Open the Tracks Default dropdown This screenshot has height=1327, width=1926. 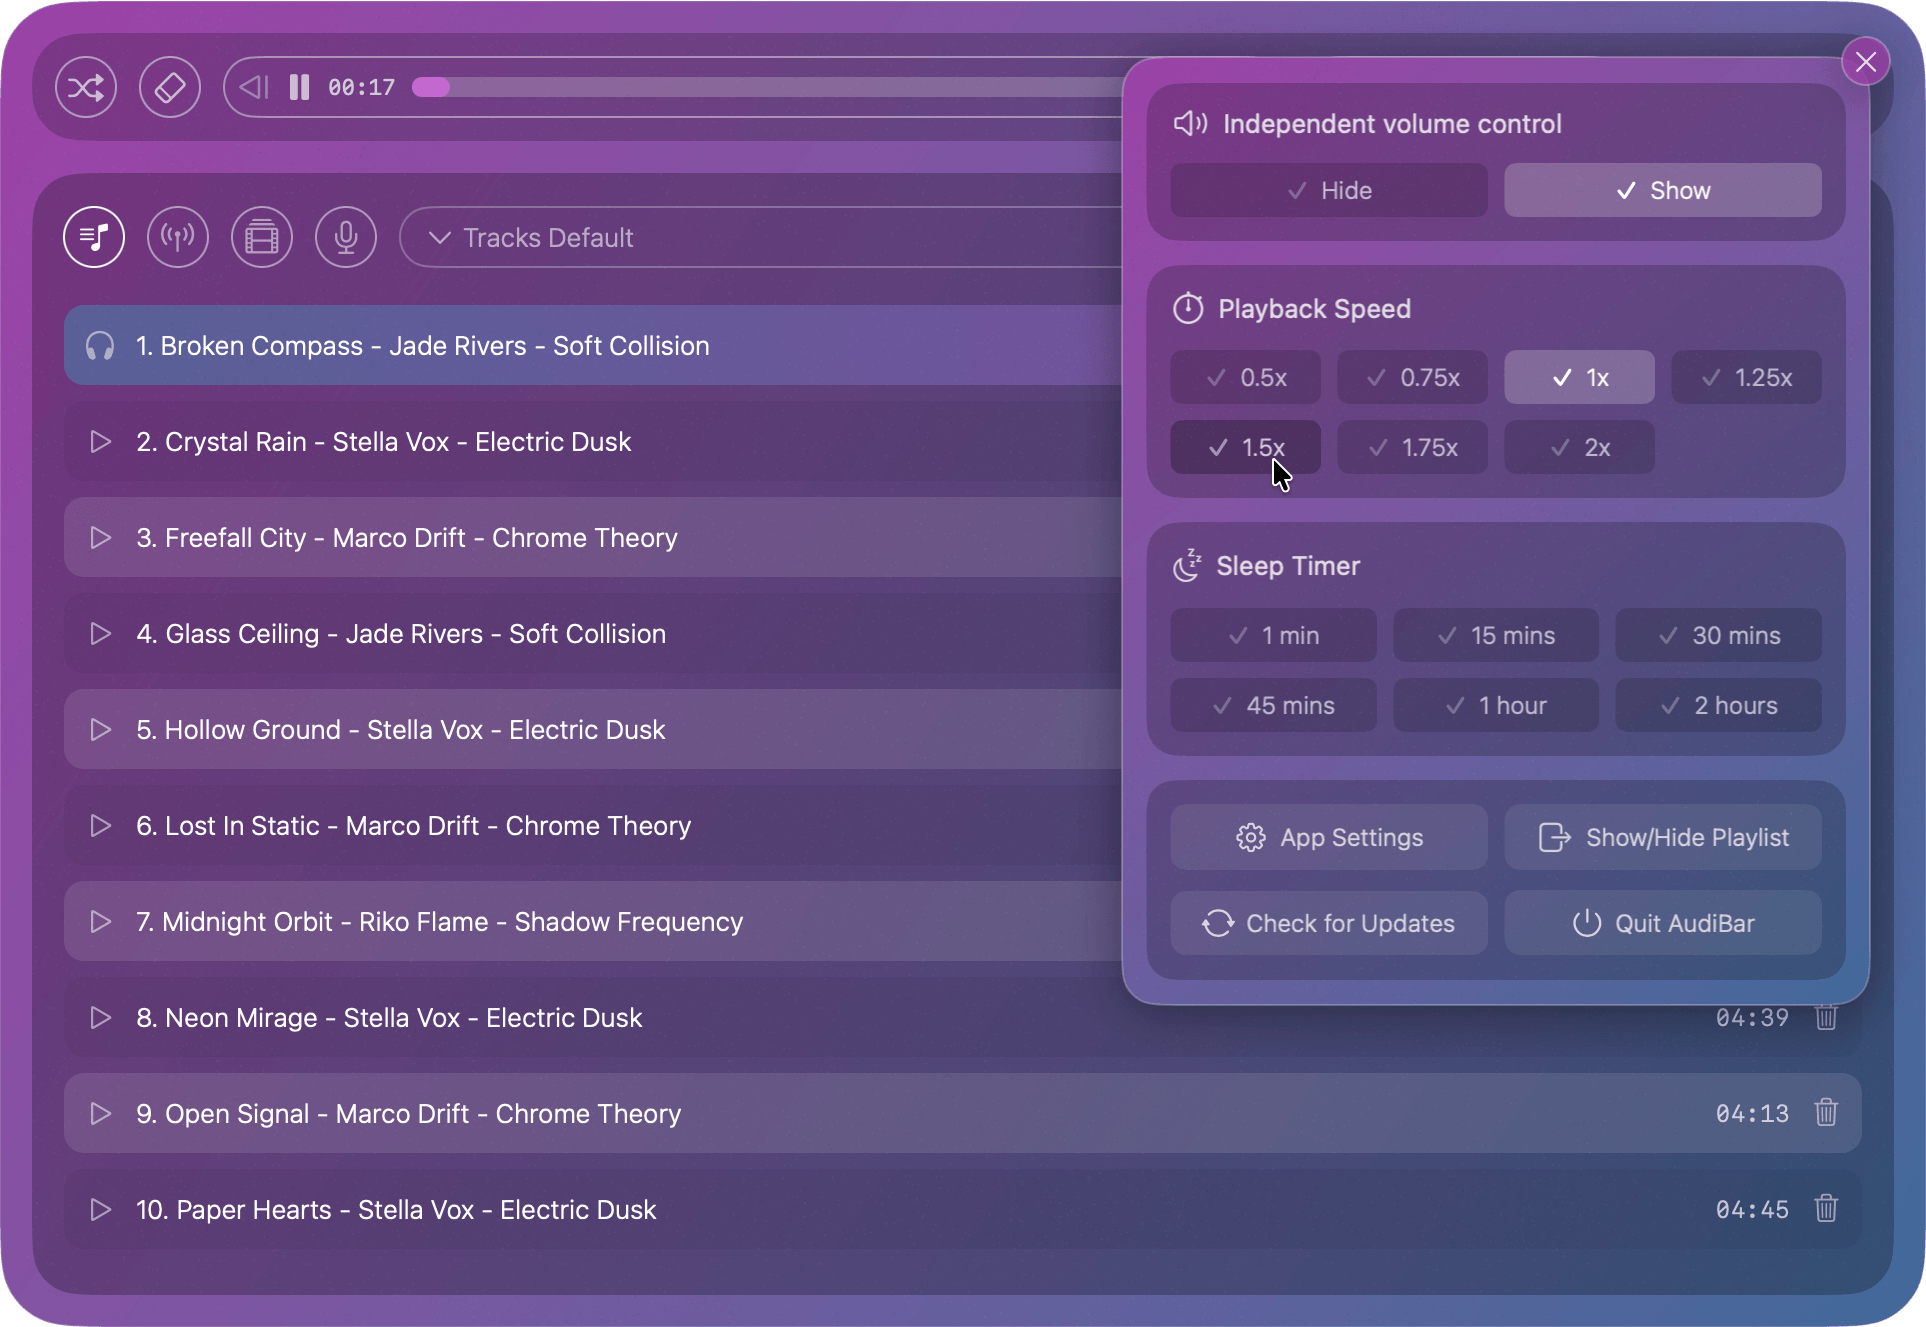(x=547, y=237)
